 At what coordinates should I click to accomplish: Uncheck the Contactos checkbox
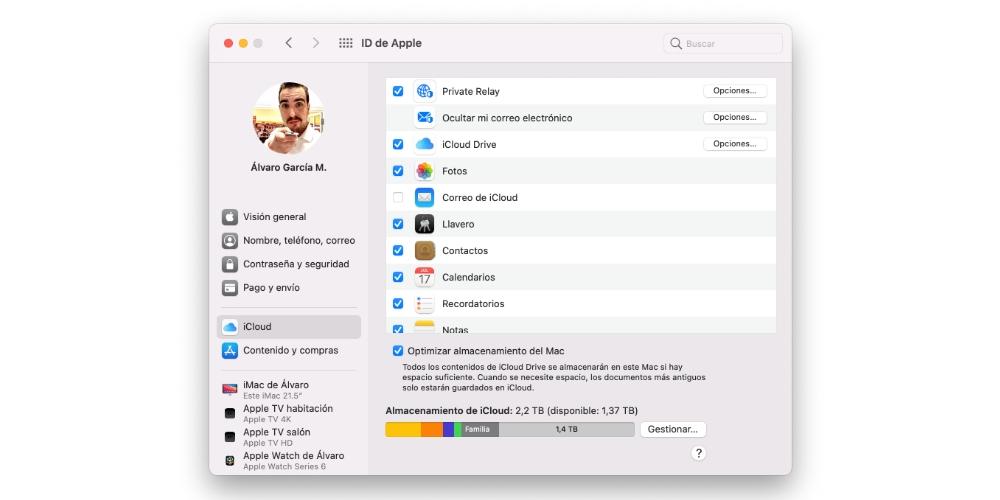[398, 251]
